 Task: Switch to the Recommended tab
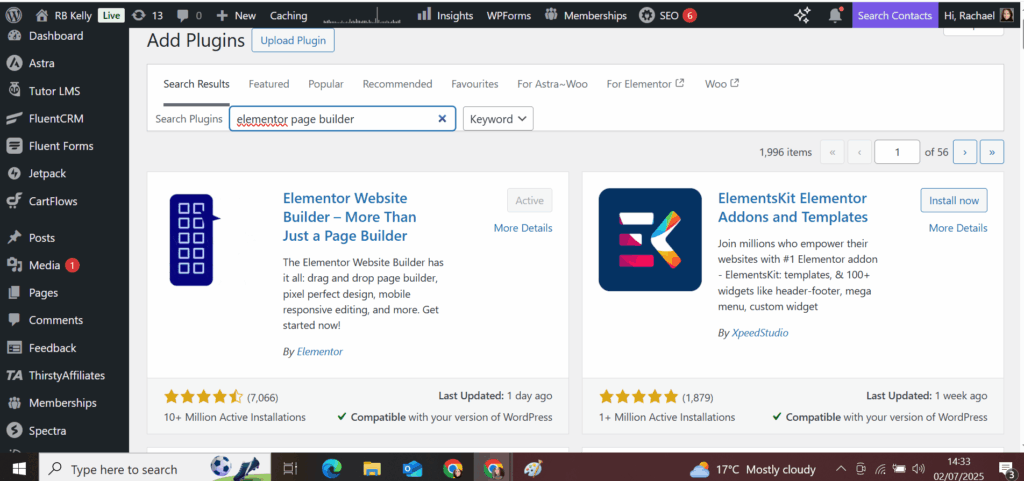(x=397, y=84)
